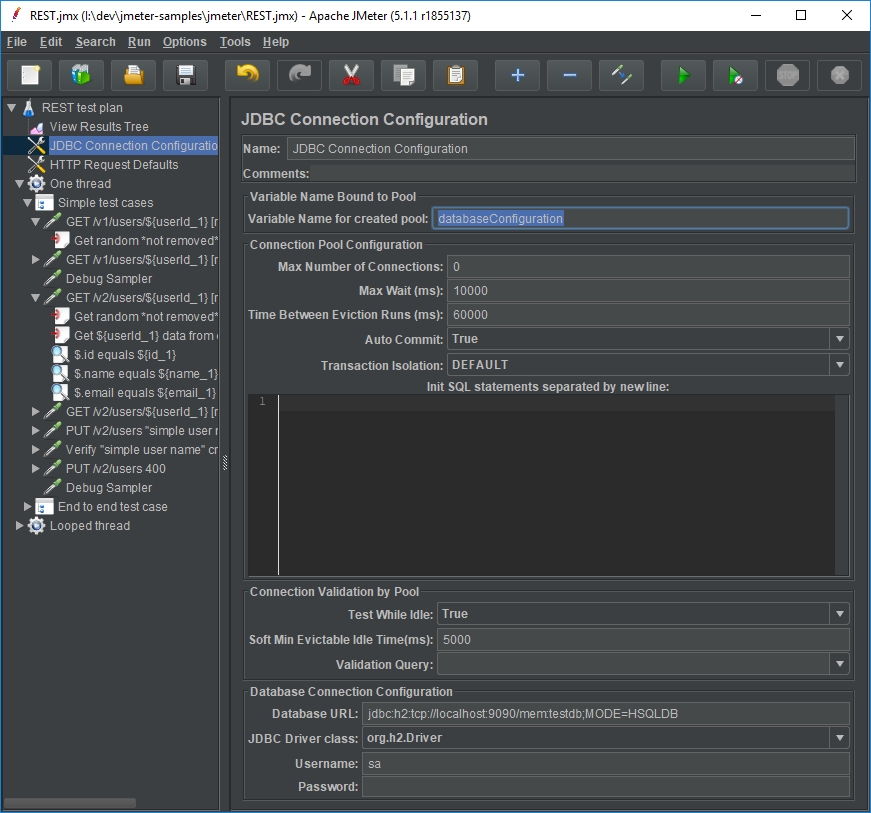
Task: Select $.name equals ${name_1} assertion
Action: click(146, 374)
